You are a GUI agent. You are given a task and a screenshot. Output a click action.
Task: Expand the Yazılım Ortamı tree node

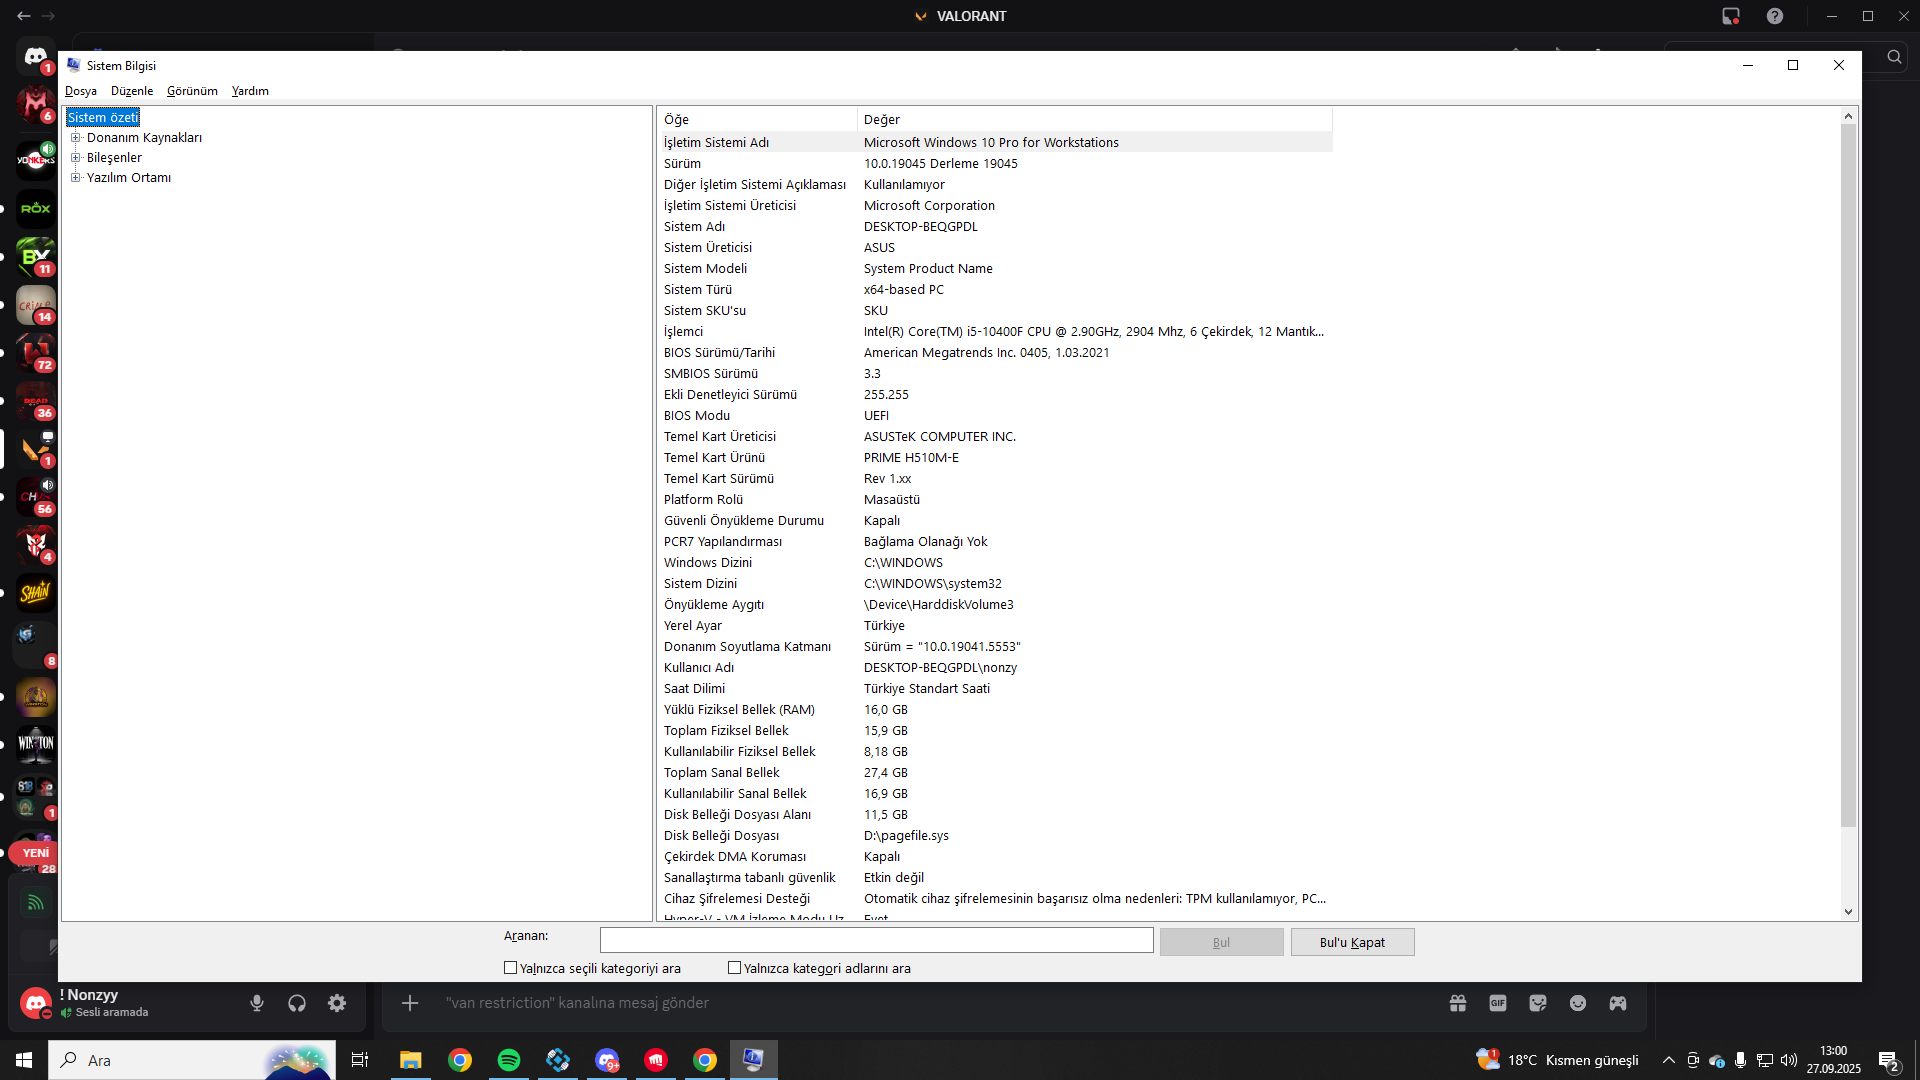76,178
